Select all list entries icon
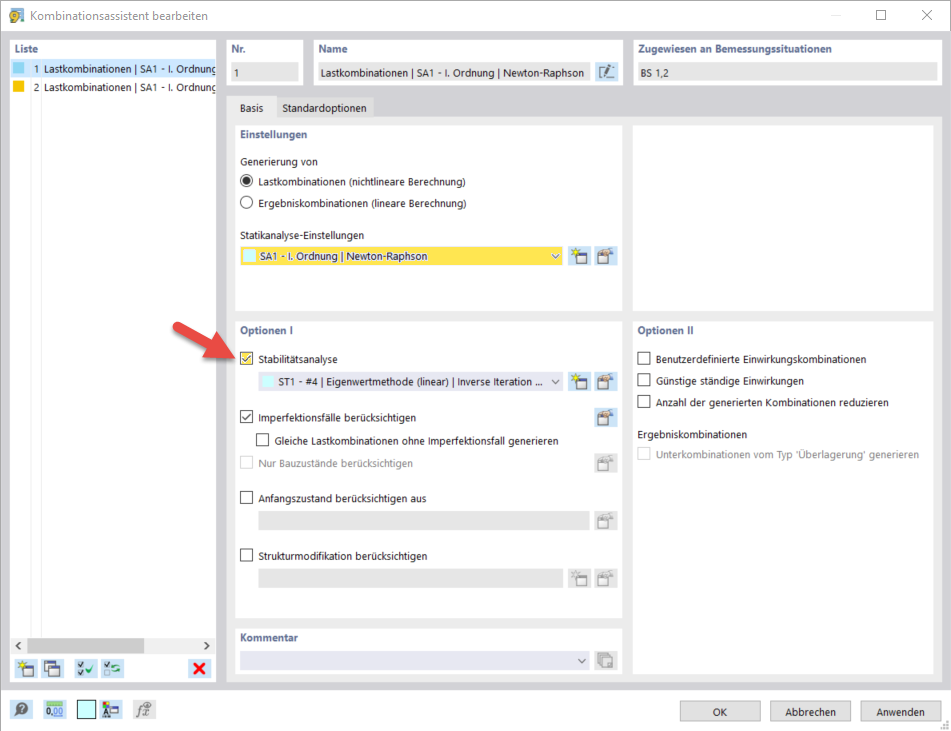The image size is (951, 731). pyautogui.click(x=86, y=669)
